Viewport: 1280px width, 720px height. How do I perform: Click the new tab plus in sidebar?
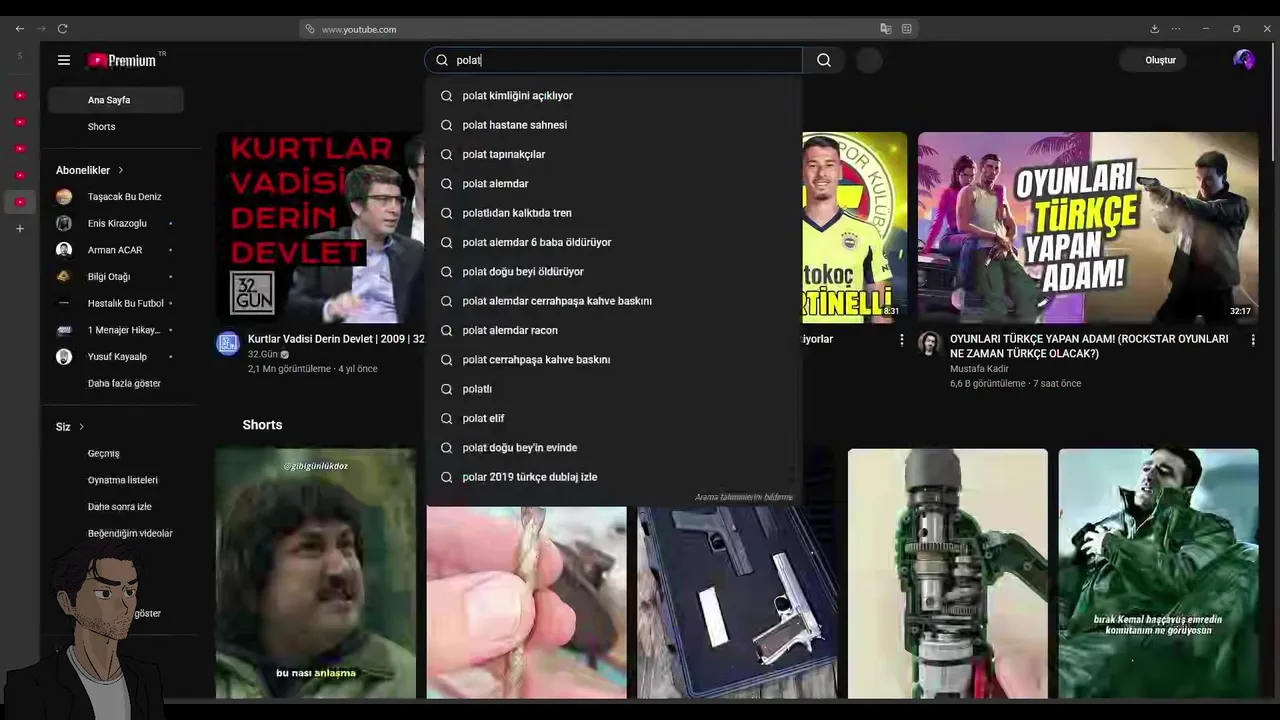(x=19, y=229)
